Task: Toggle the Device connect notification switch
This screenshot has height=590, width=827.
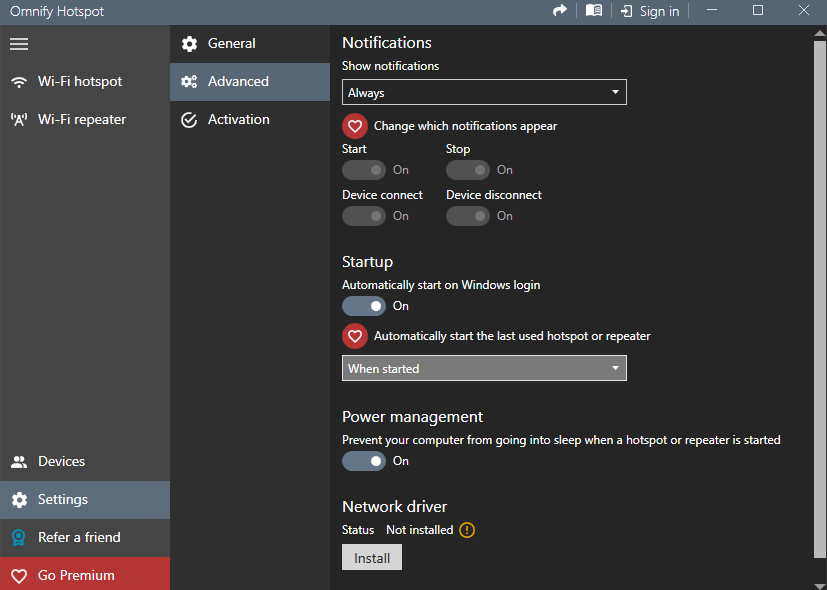Action: tap(364, 216)
